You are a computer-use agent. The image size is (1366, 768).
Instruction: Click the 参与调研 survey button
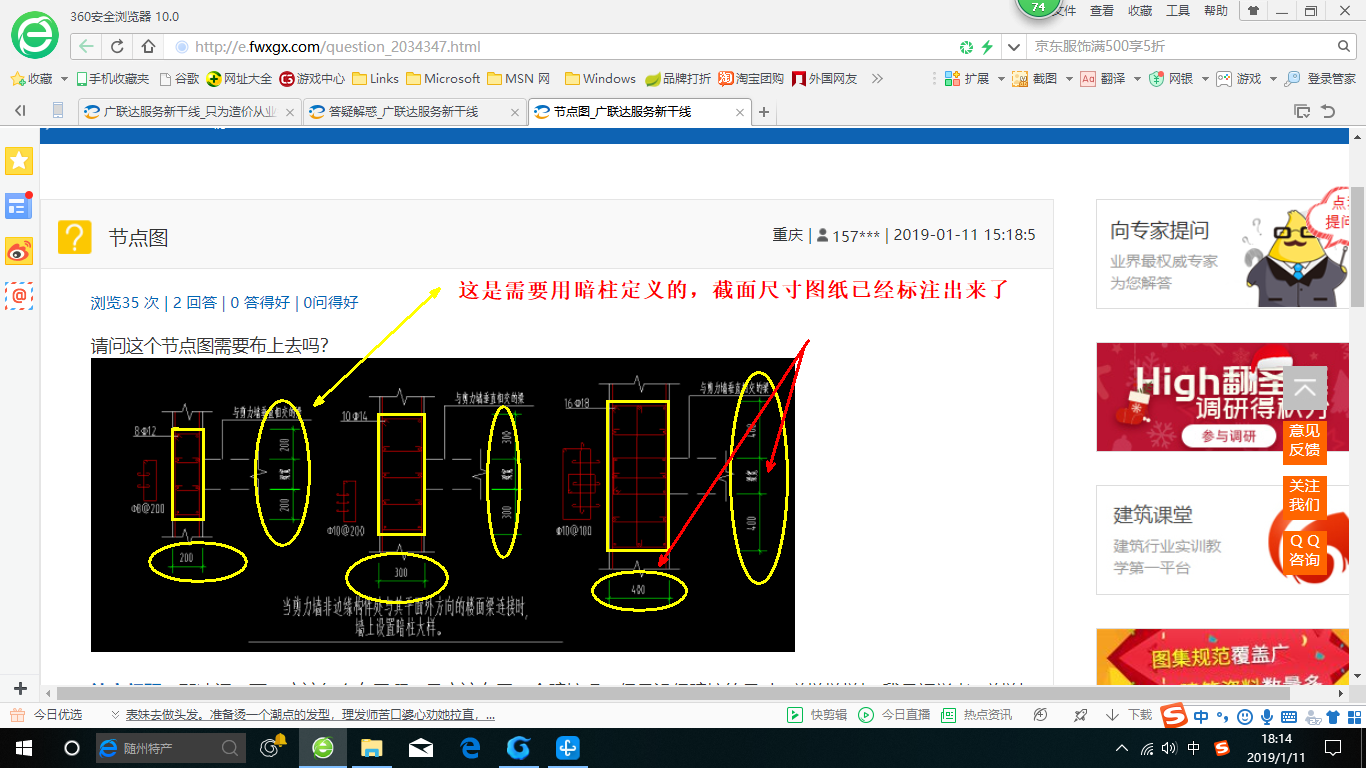tap(1228, 437)
